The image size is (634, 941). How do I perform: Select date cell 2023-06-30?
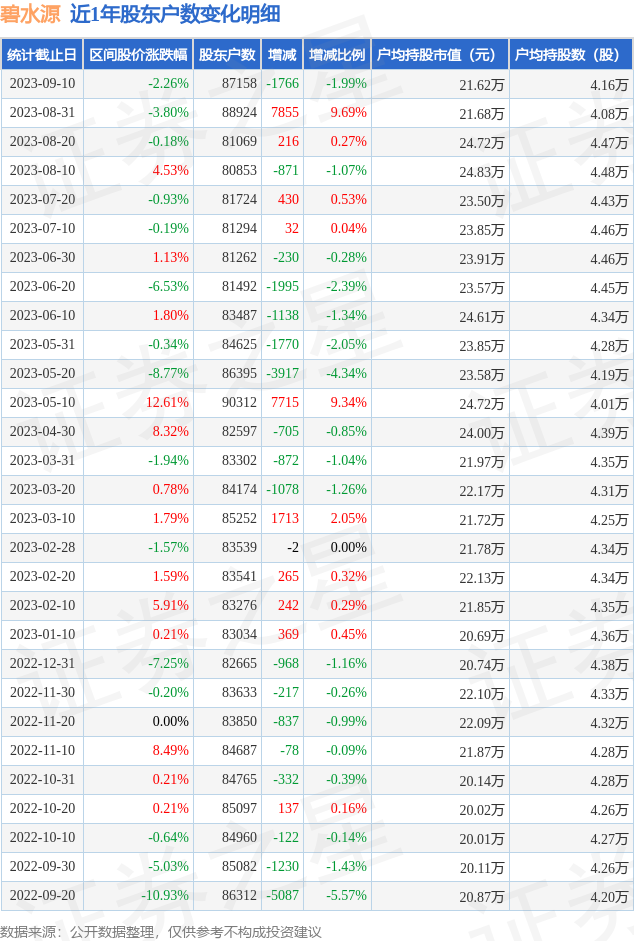(x=43, y=257)
